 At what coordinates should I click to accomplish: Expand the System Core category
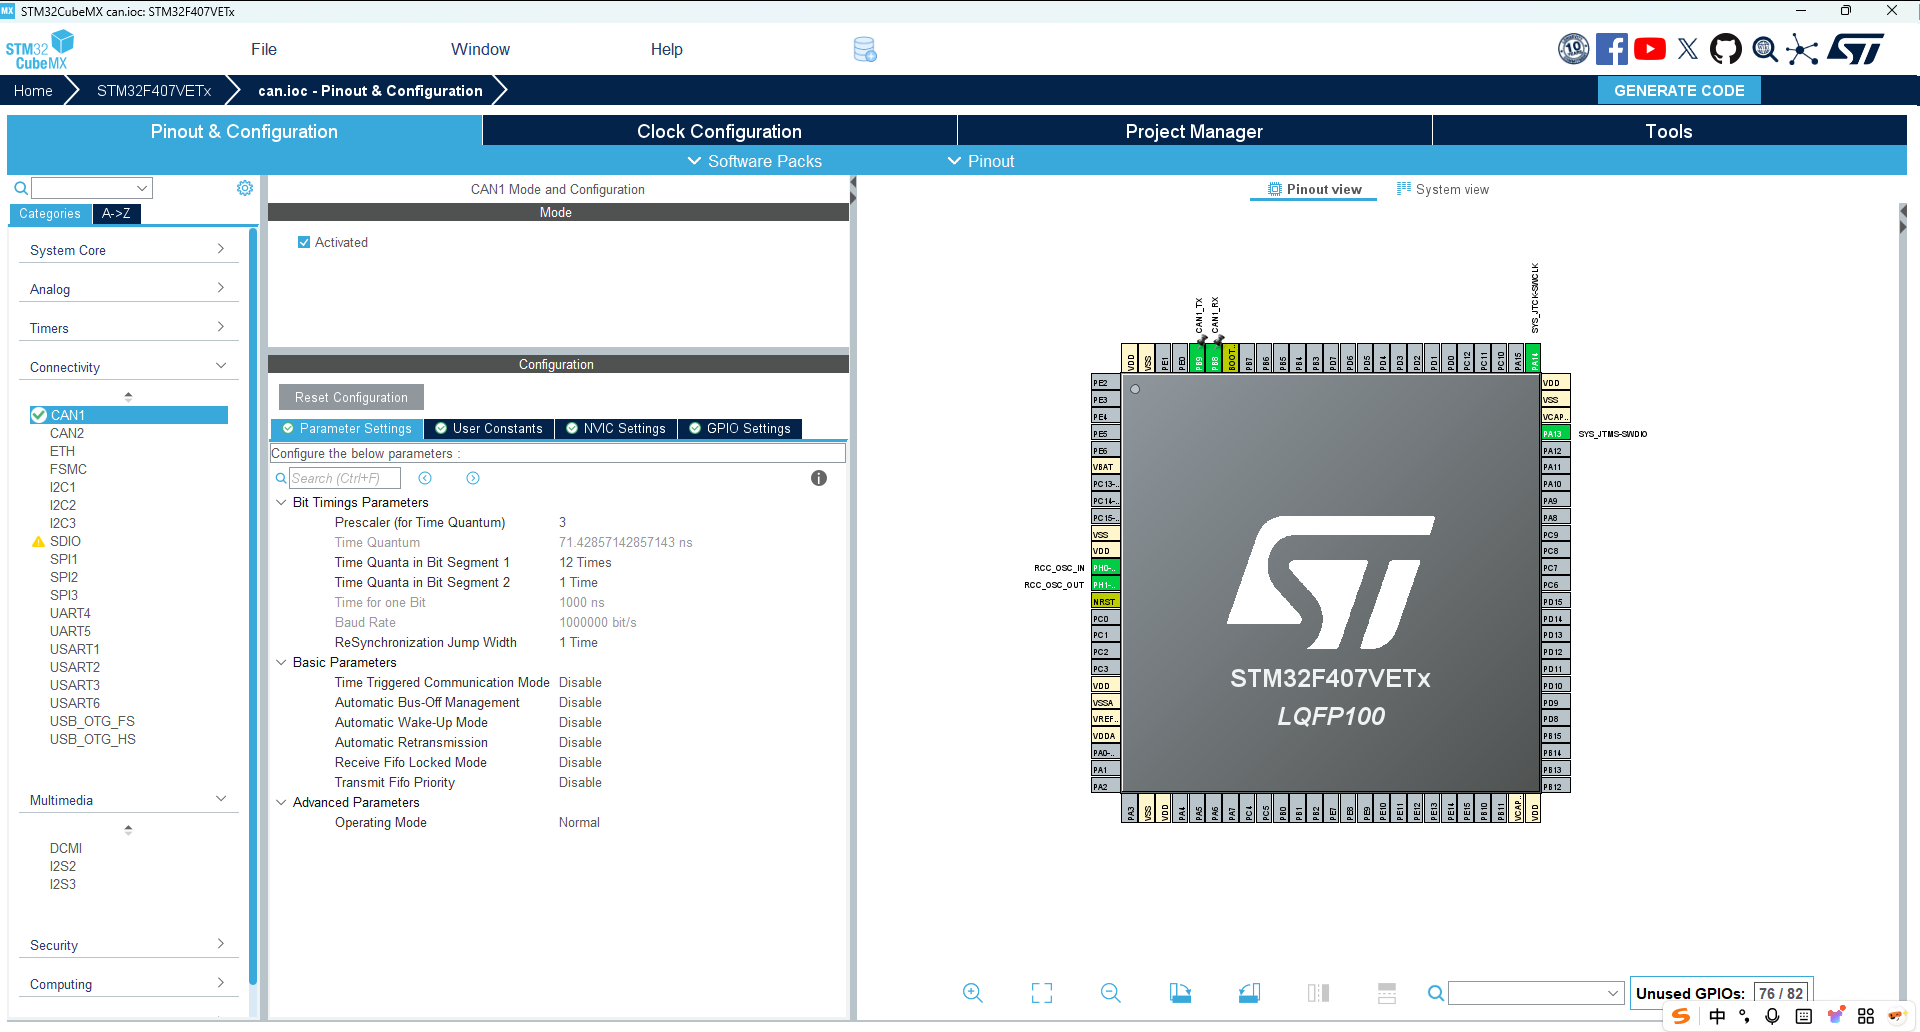pyautogui.click(x=128, y=250)
